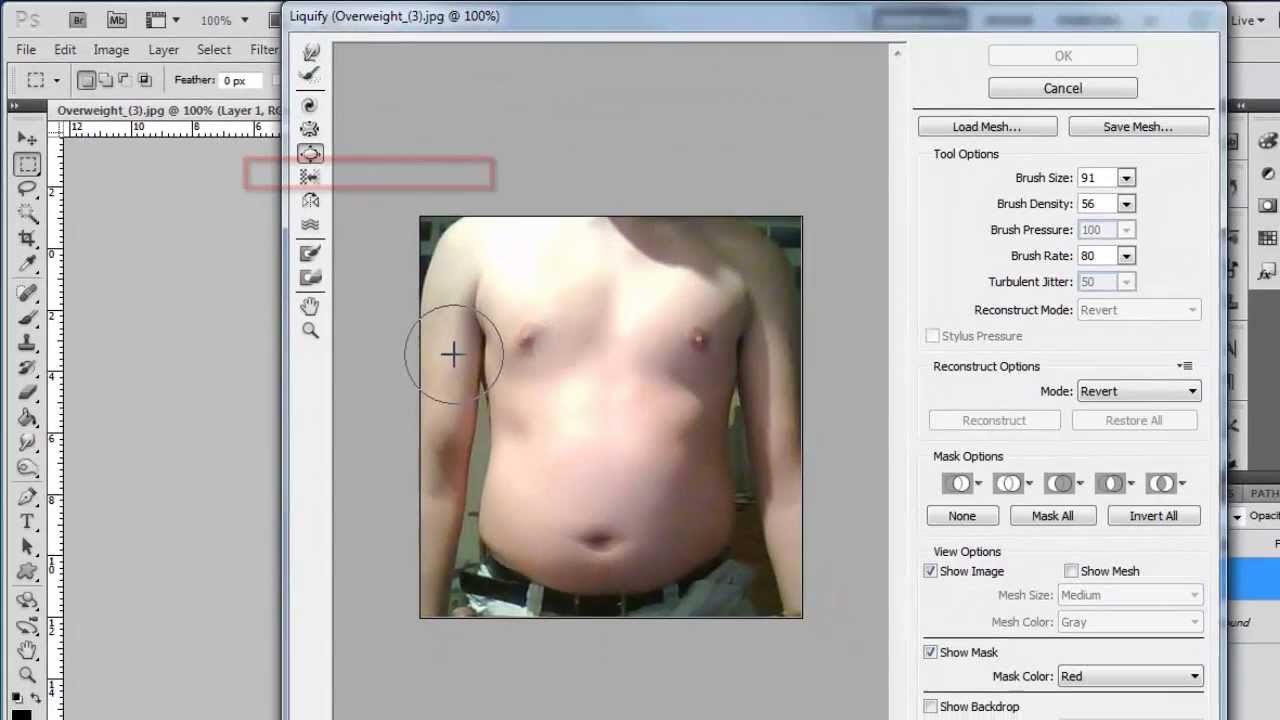Screen dimensions: 1280x720
Task: Open the Brush Size dropdown arrow
Action: [x=1126, y=178]
